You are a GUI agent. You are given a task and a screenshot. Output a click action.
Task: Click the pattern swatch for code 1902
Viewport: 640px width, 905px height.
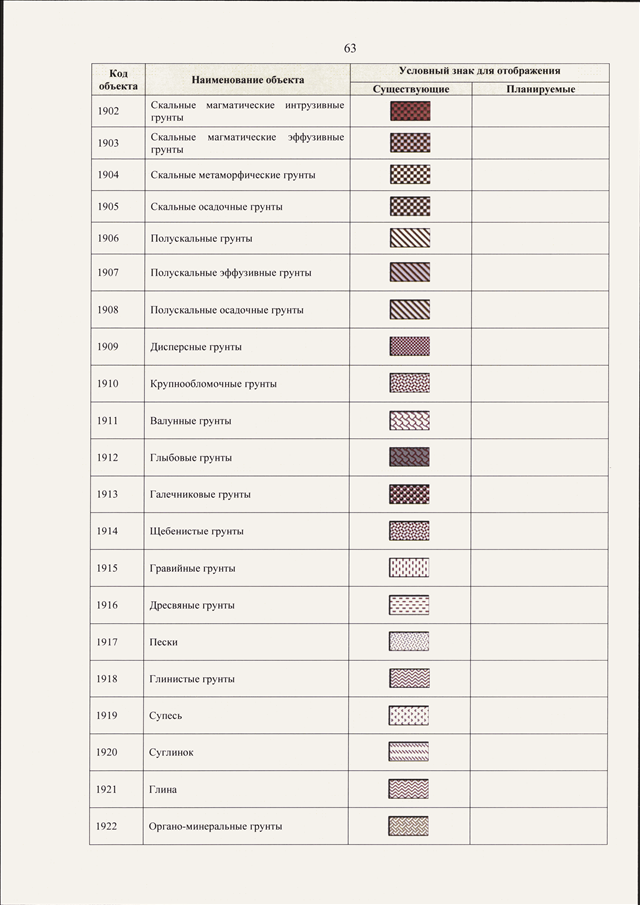coord(410,111)
